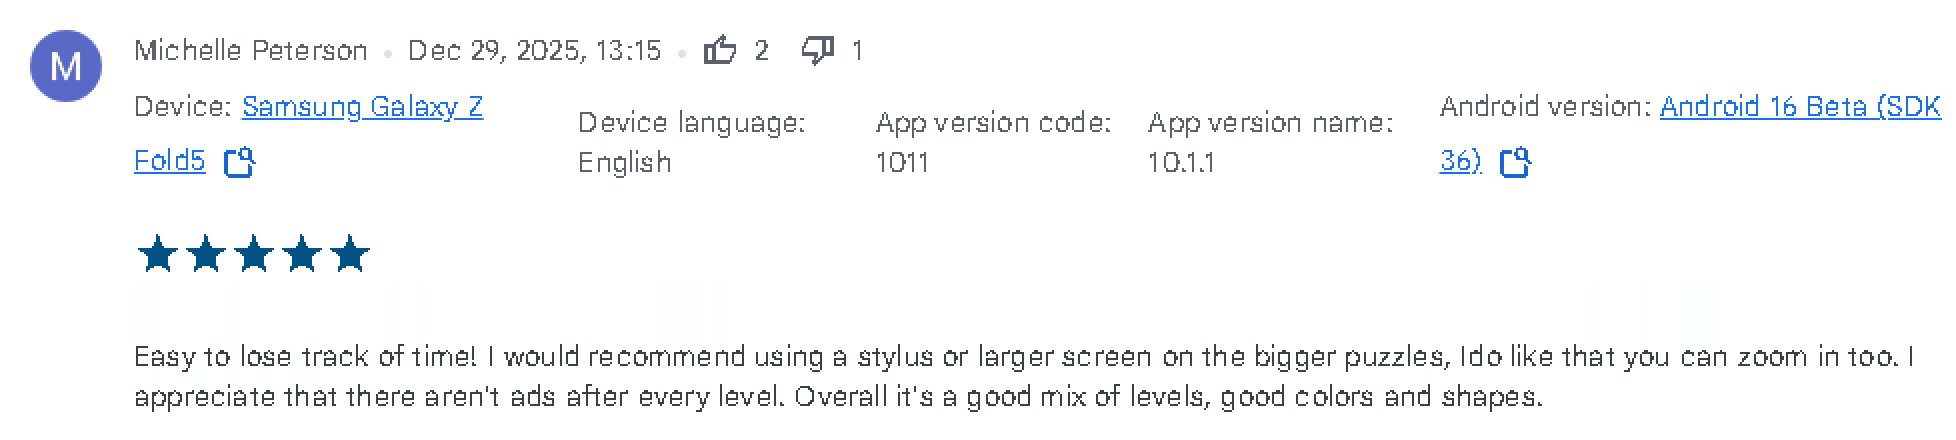
Task: Open the Android 16 Beta (SDK 36) link
Action: [1799, 107]
